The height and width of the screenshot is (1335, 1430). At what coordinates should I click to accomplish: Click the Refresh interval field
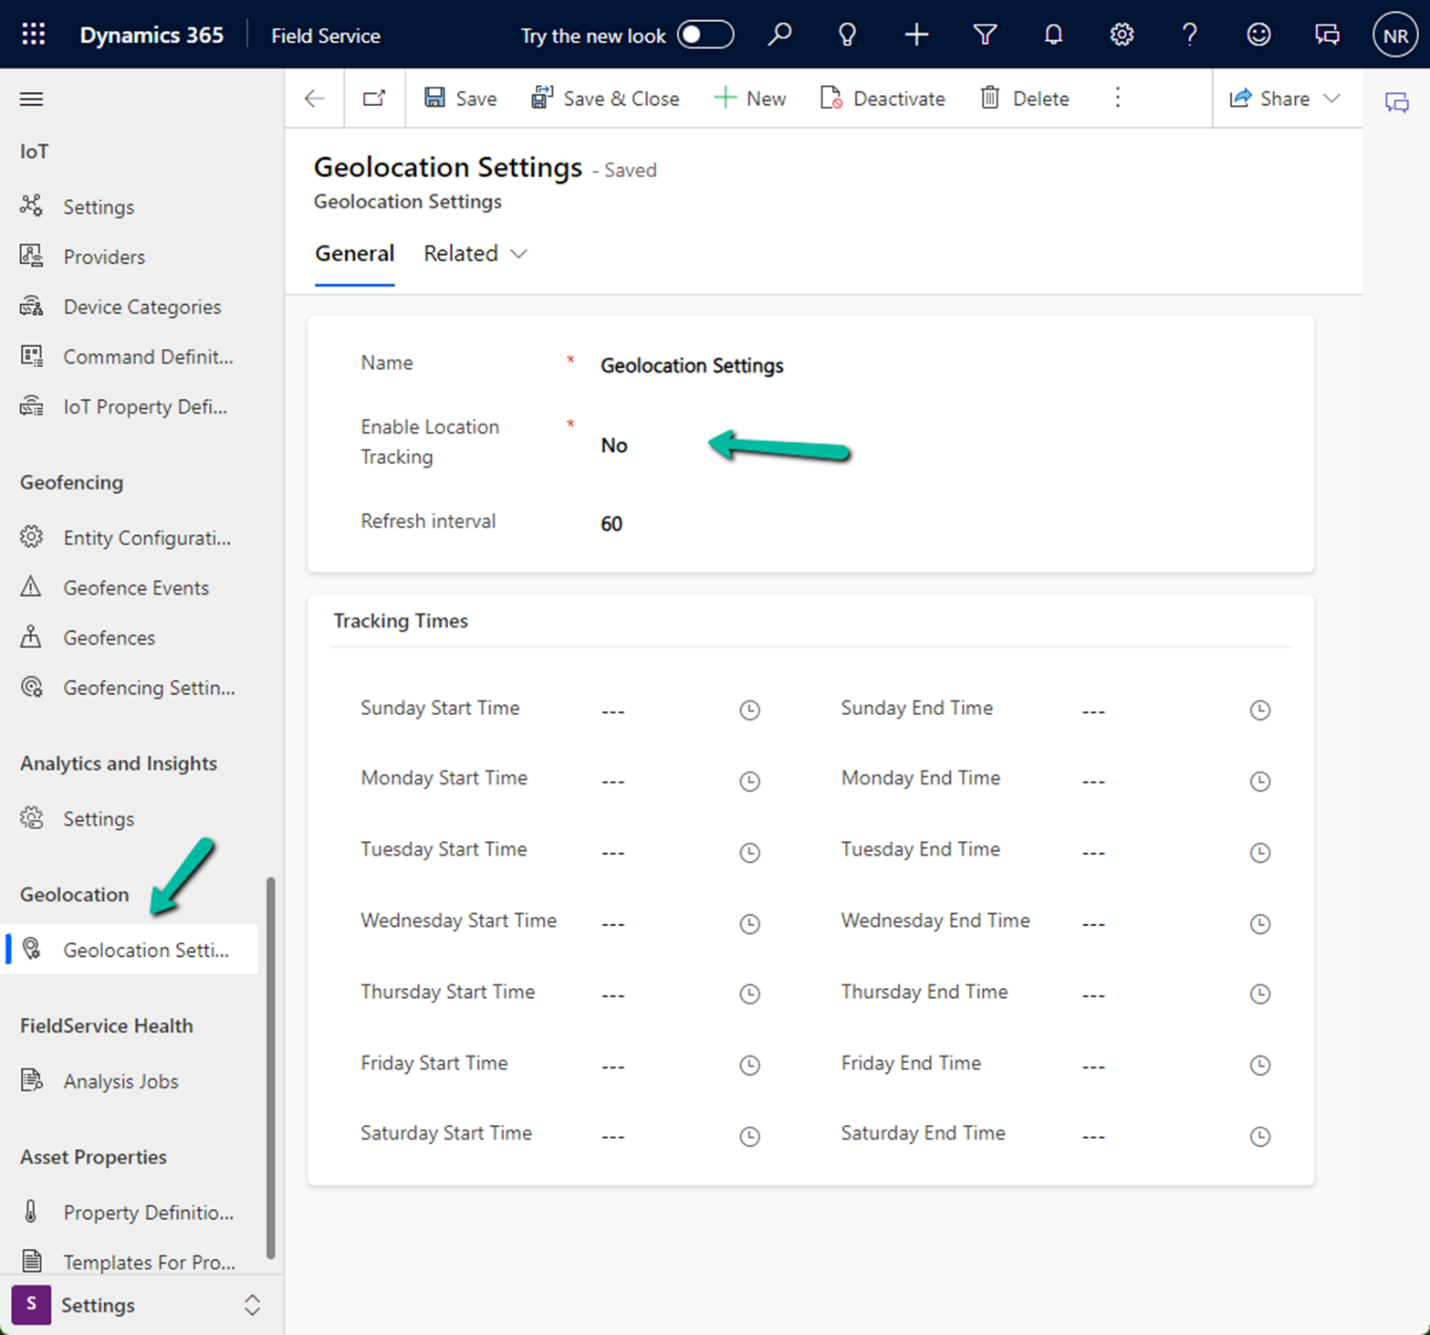611,524
